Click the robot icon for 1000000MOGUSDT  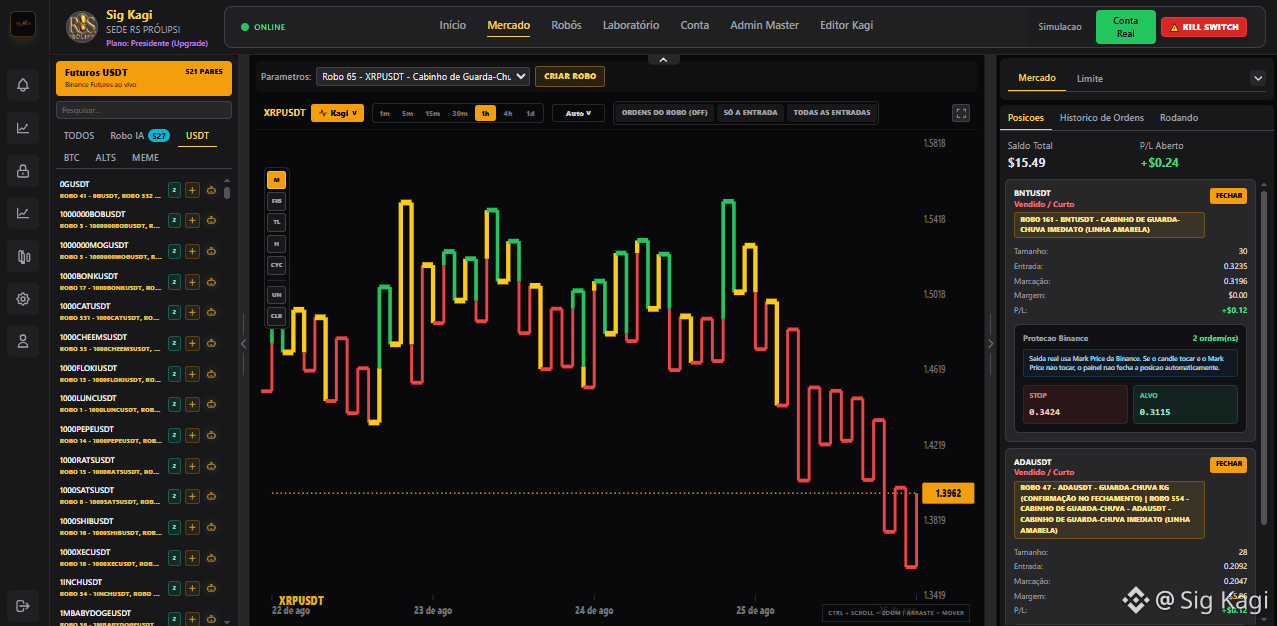pyautogui.click(x=212, y=251)
